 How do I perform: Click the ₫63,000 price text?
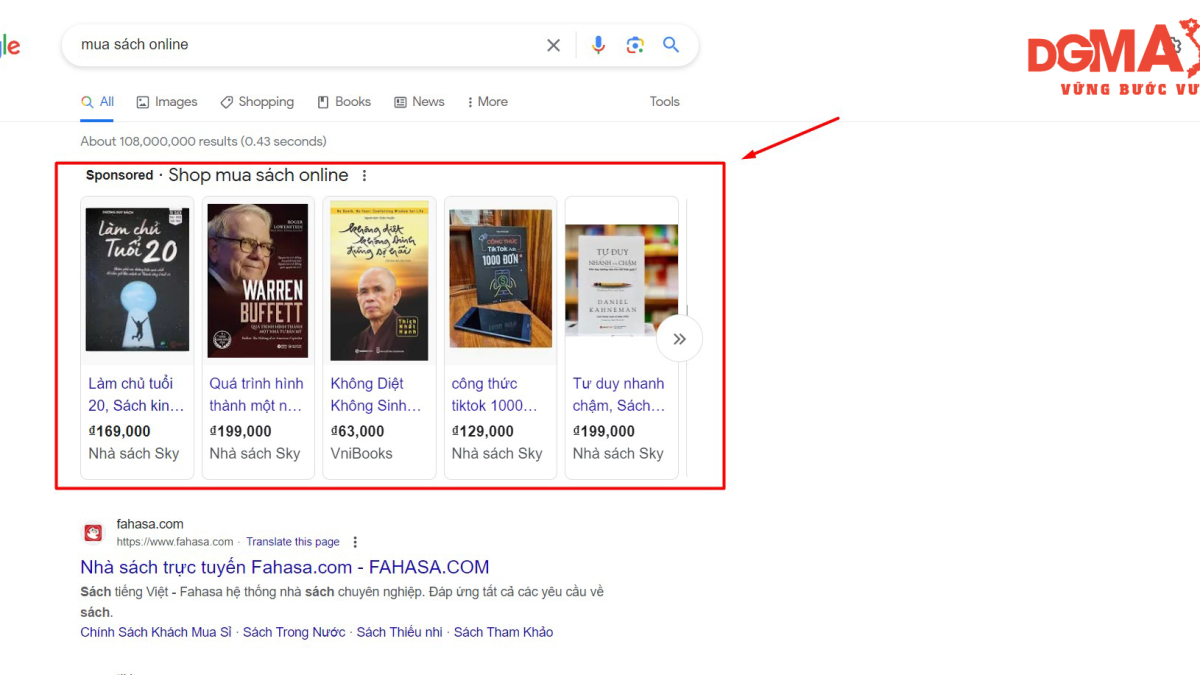point(357,431)
